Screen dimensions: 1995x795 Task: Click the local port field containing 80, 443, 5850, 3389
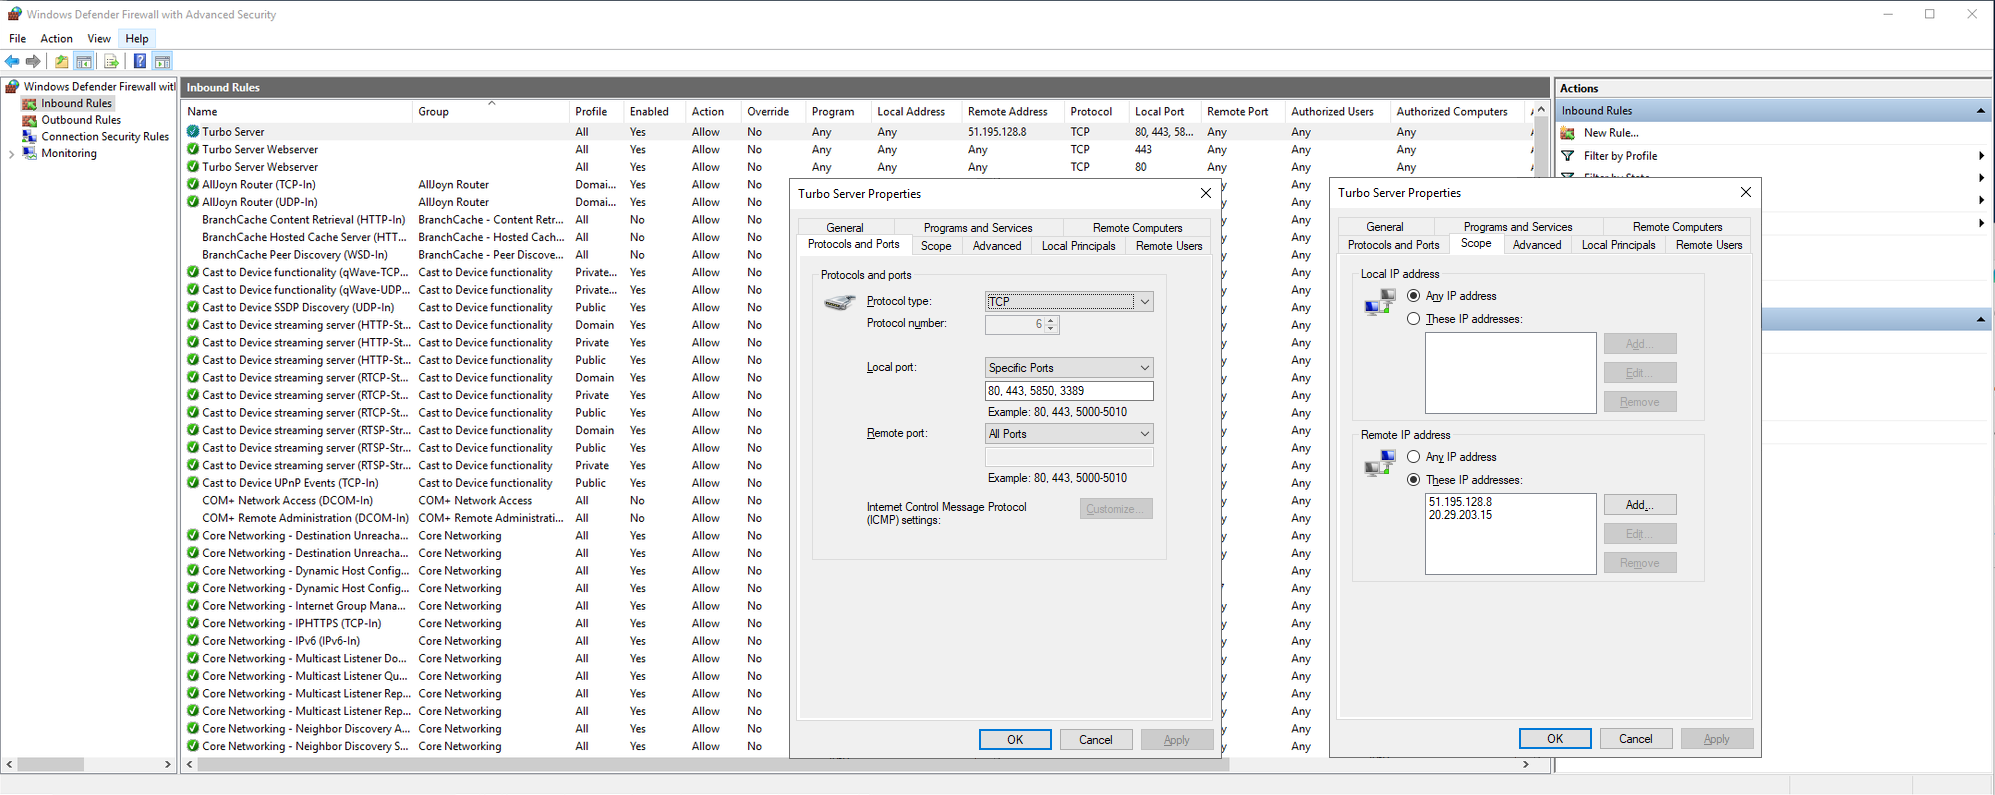point(1068,391)
